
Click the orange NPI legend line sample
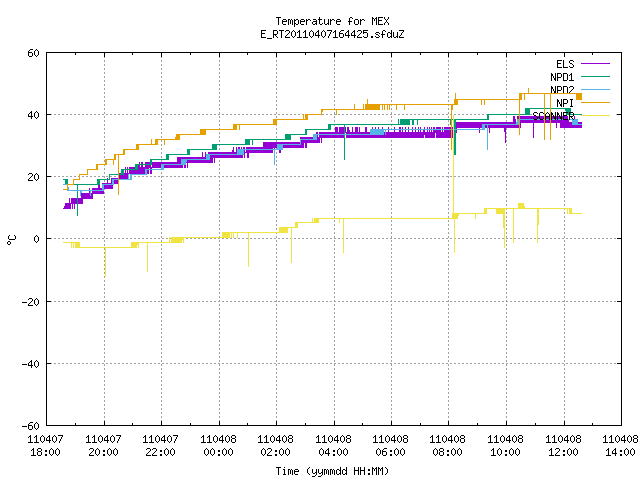(595, 102)
